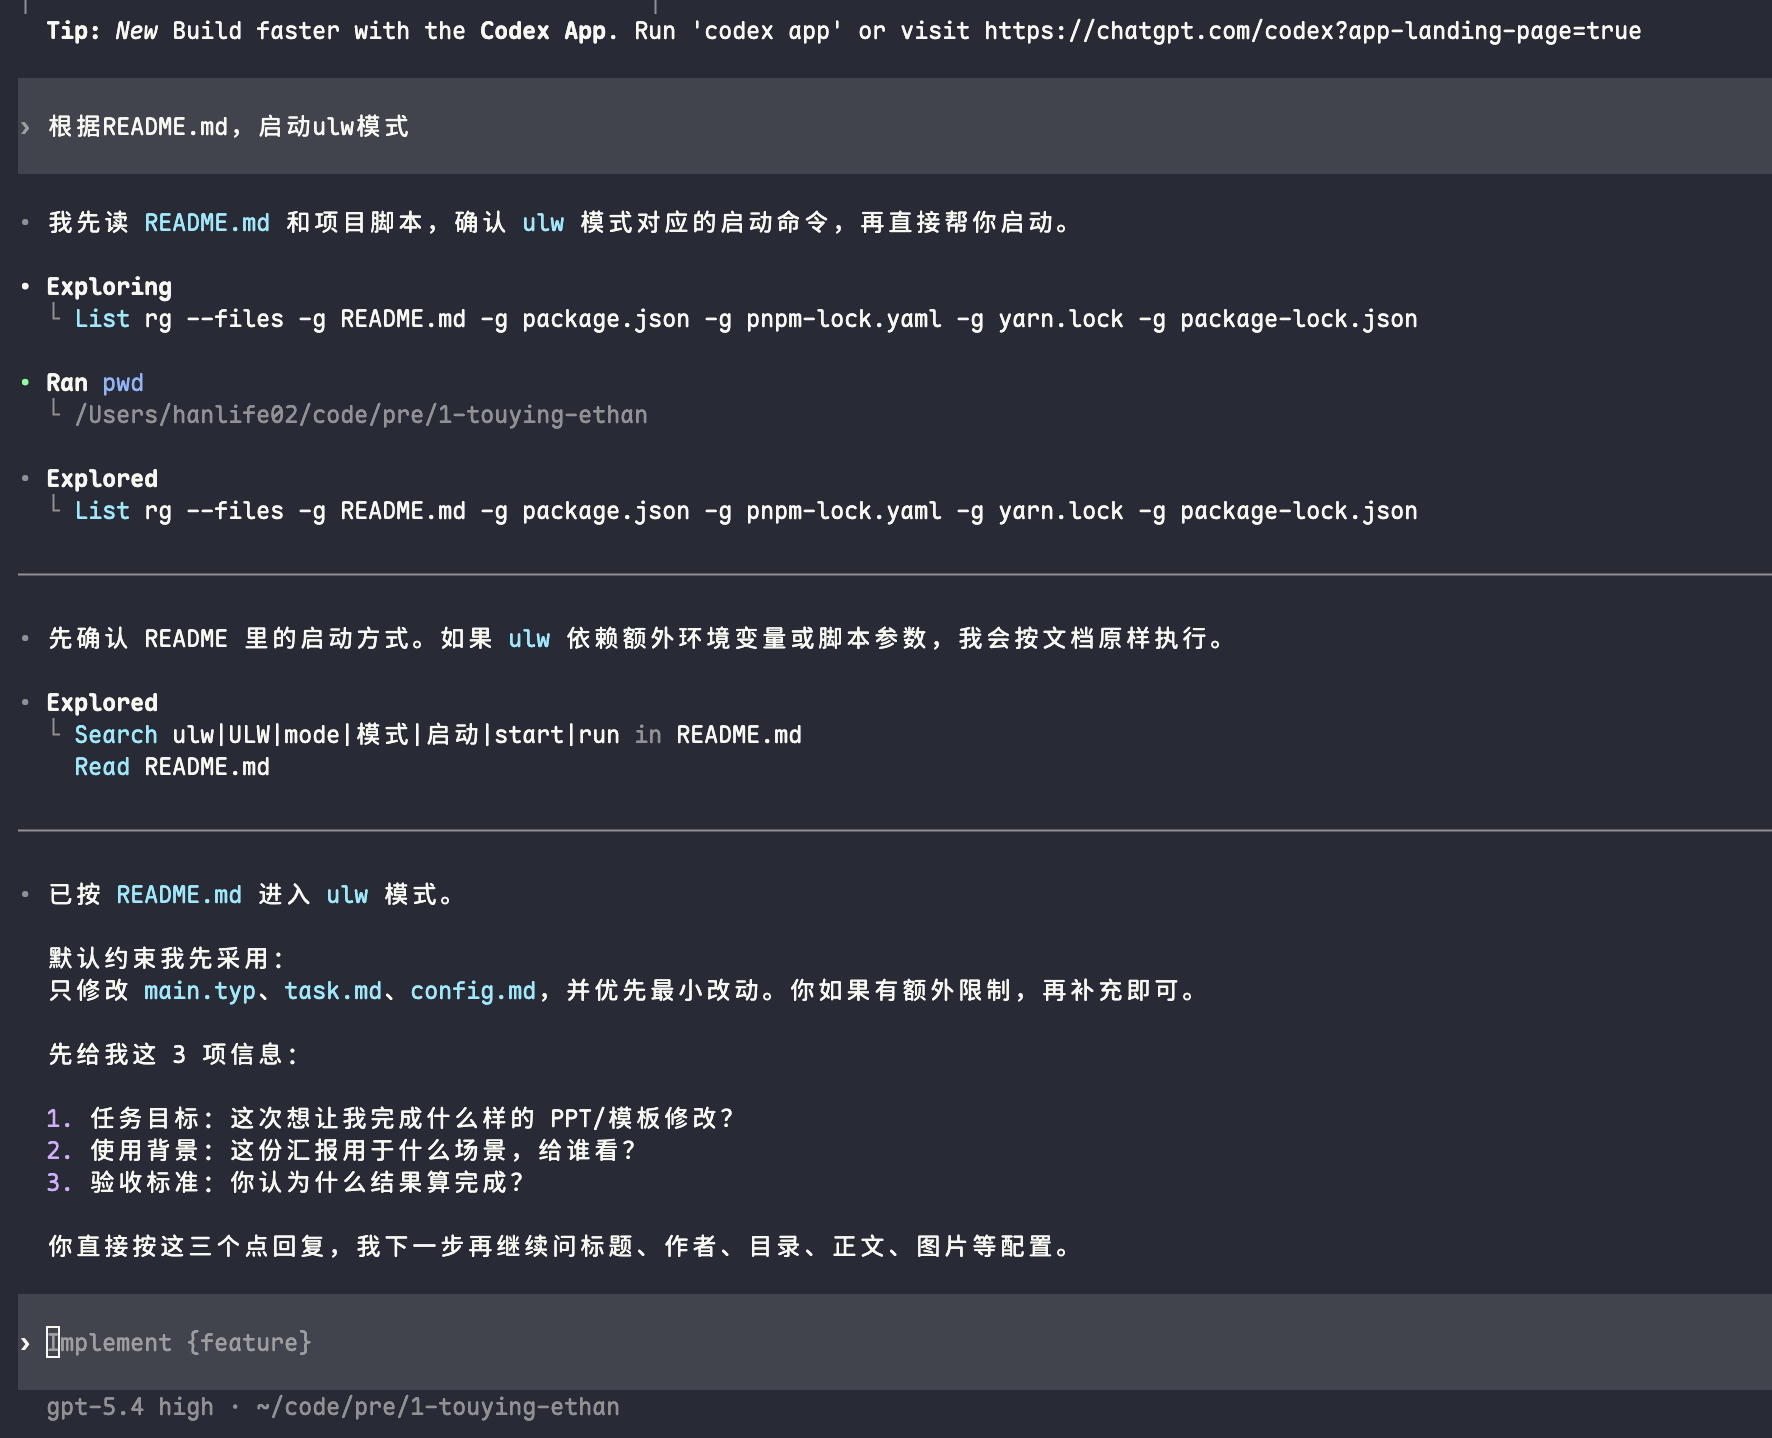Viewport: 1772px width, 1438px height.
Task: Click the purple "1." marker for 任务目标
Action: click(59, 1118)
